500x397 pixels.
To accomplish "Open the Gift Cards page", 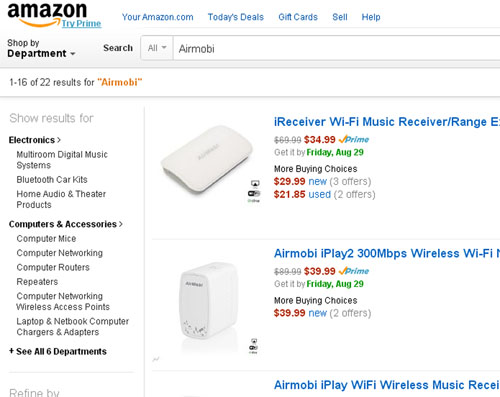I will tap(298, 17).
